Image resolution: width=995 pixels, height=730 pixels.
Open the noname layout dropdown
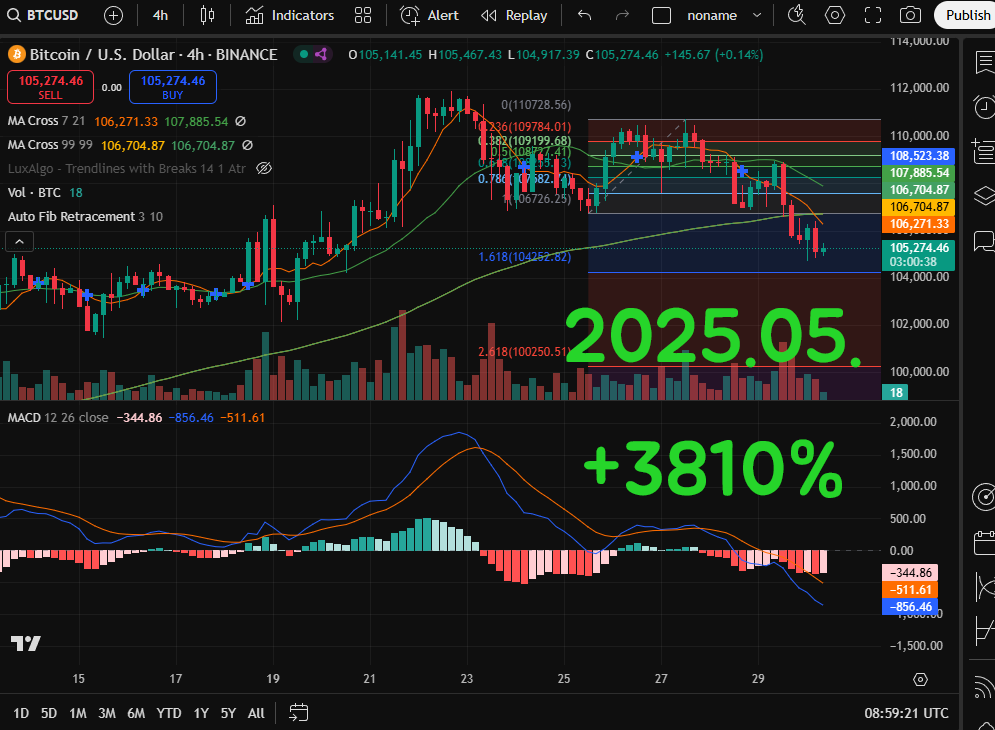(x=724, y=15)
